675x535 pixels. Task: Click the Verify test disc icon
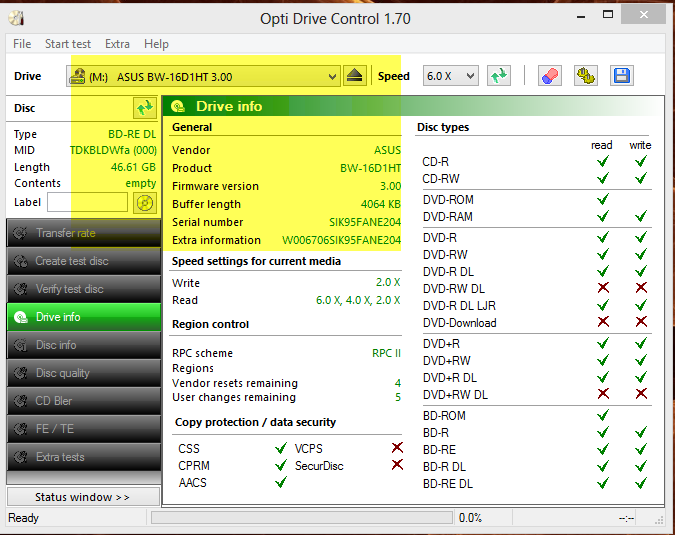click(20, 289)
